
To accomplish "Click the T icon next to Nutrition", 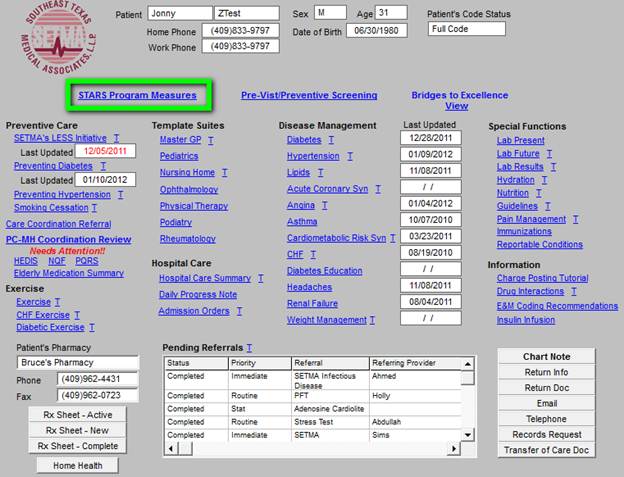I will tap(538, 193).
